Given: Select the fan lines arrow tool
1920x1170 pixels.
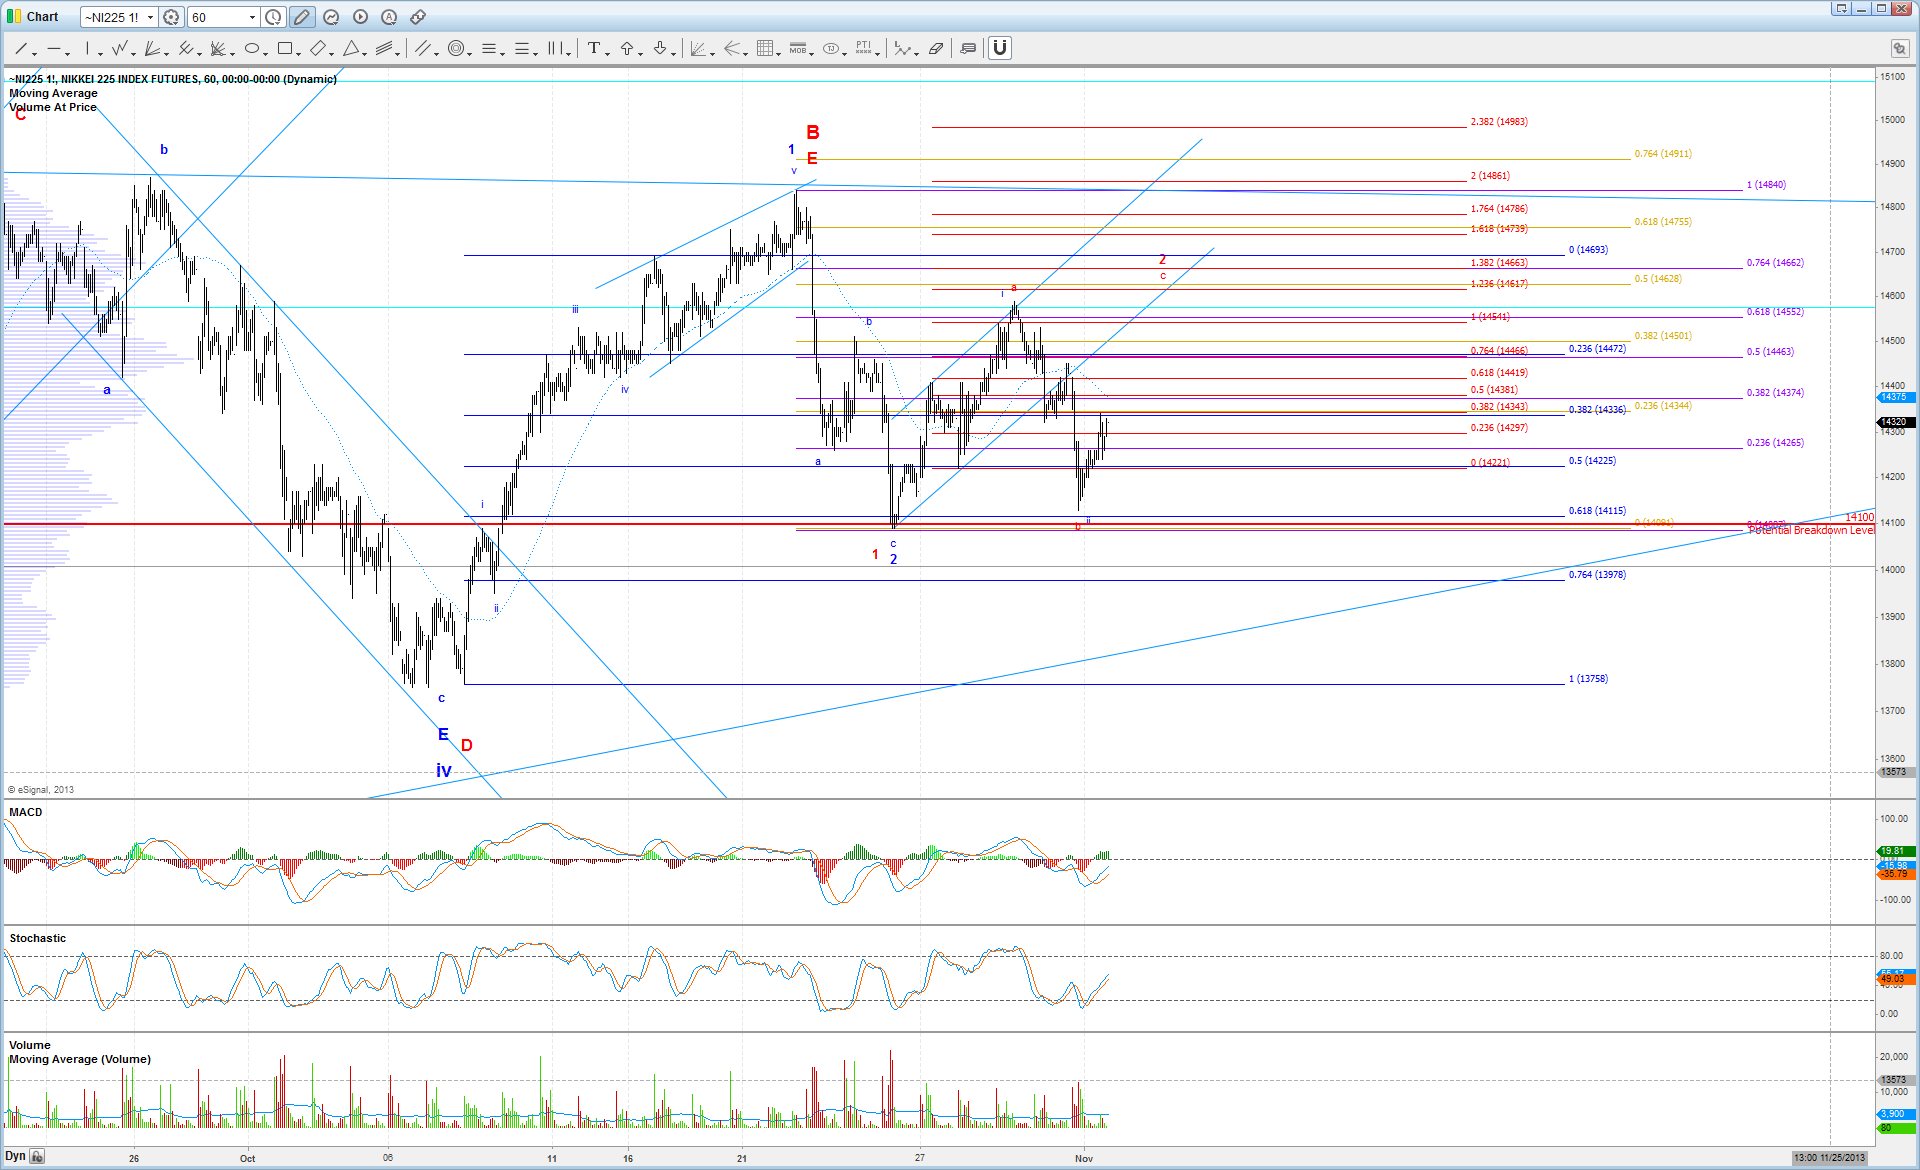Looking at the screenshot, I should [x=732, y=48].
